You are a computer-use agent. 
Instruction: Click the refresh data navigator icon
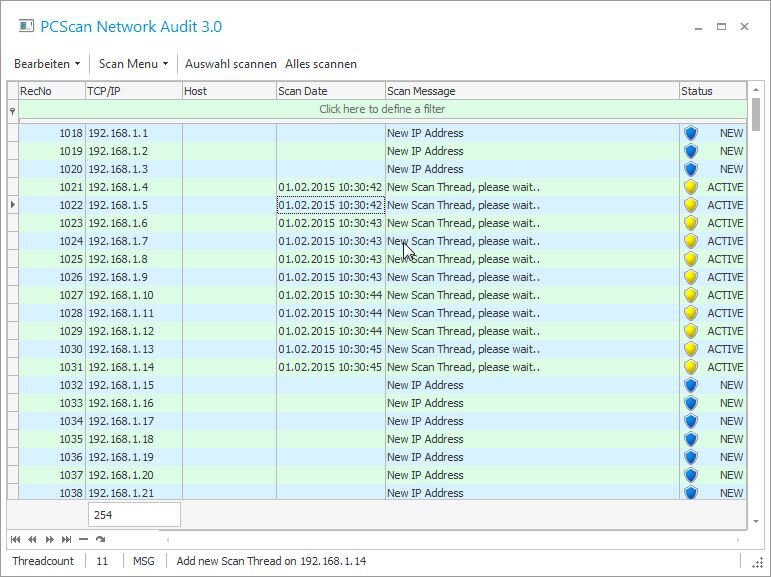(100, 540)
